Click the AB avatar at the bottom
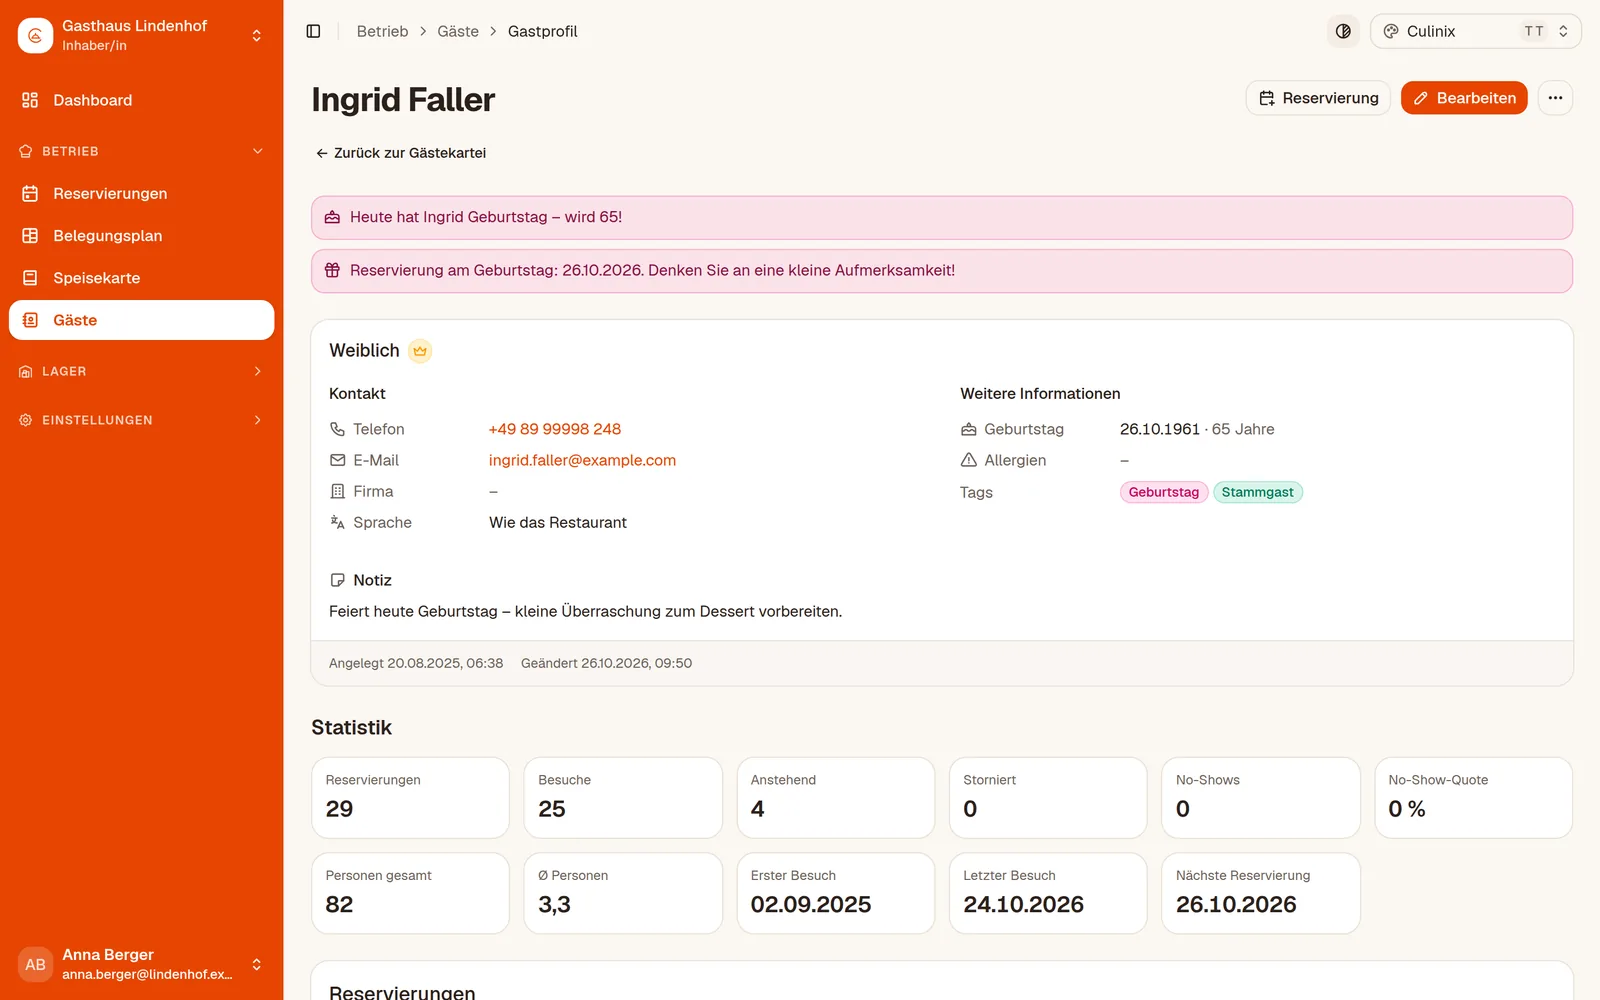The width and height of the screenshot is (1600, 1000). pos(35,965)
